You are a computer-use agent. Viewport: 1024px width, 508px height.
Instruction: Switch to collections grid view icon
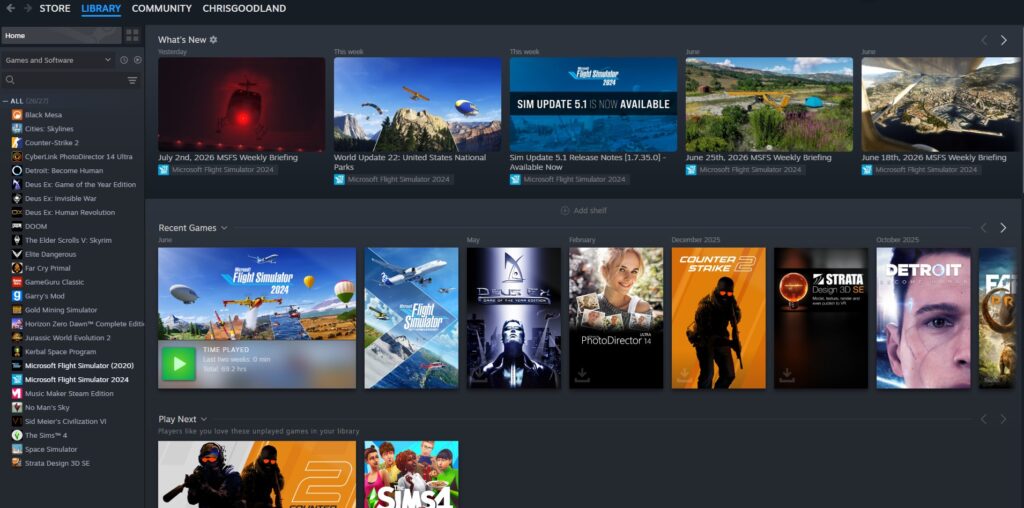[x=132, y=35]
